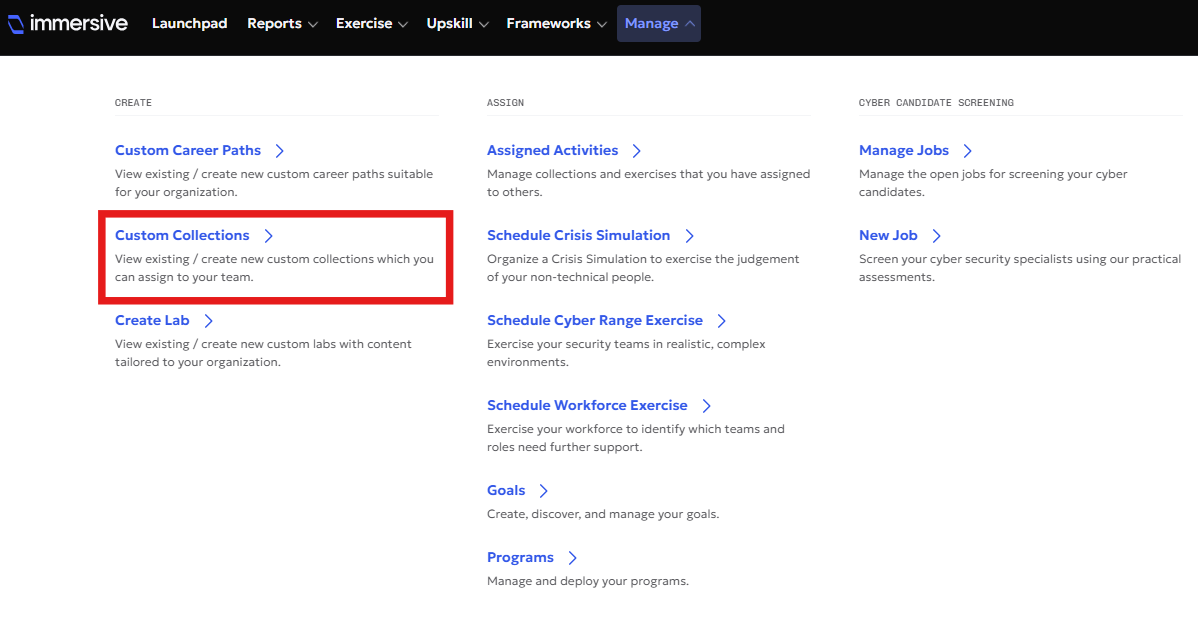Click the ASSIGN section heading
The image size is (1198, 618).
(505, 102)
